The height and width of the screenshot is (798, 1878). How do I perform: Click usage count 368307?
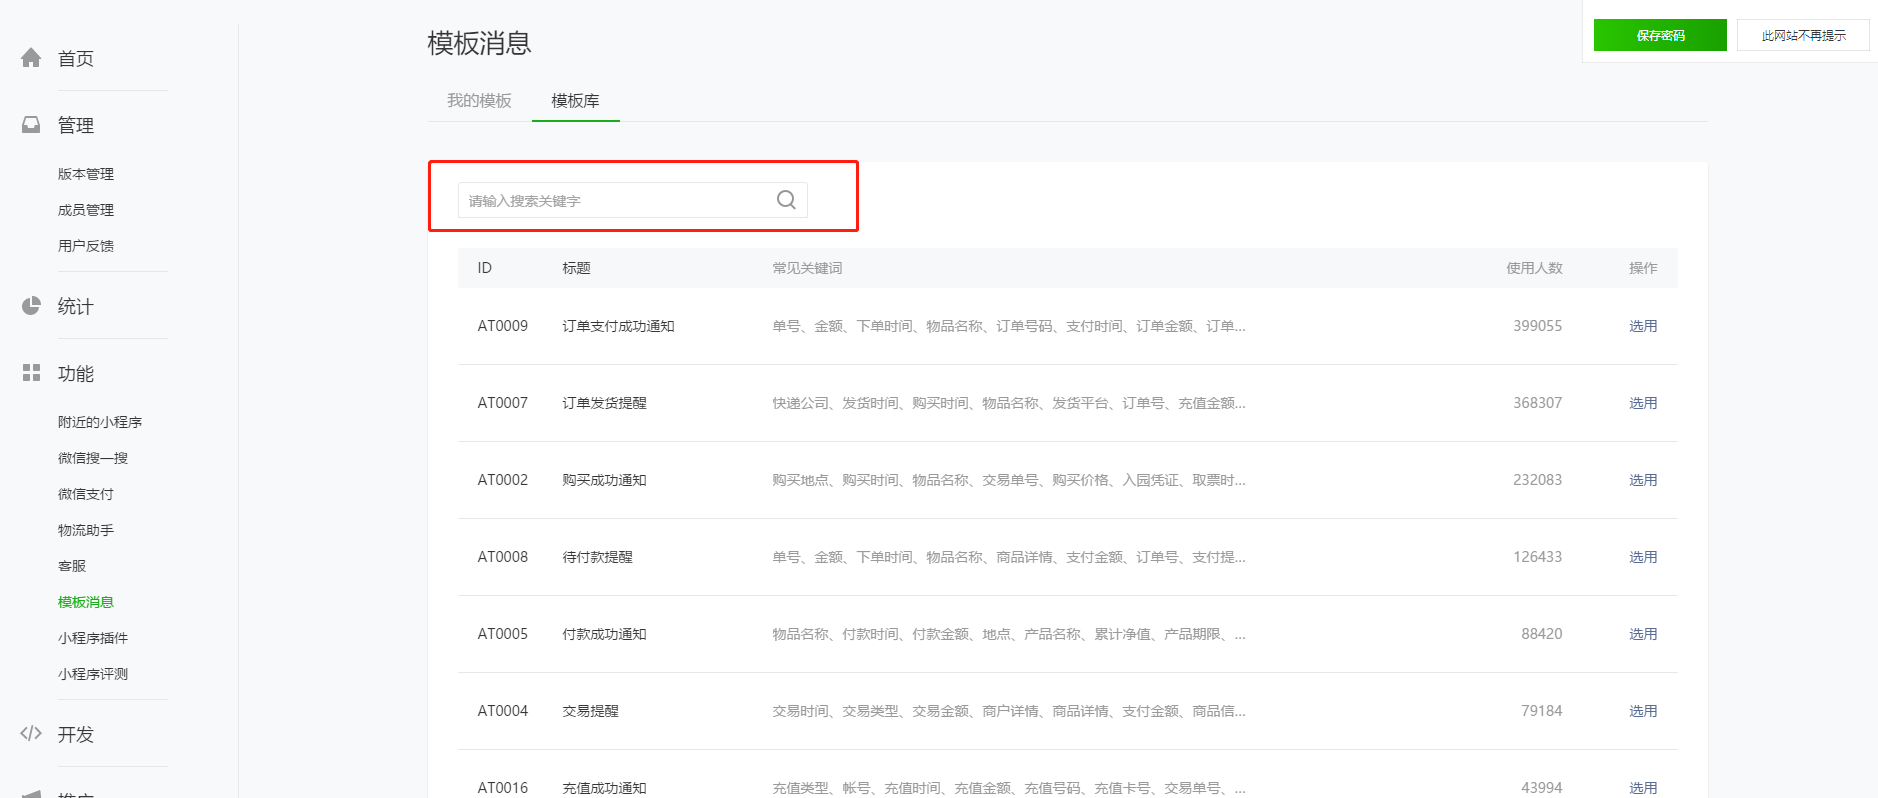click(1537, 403)
